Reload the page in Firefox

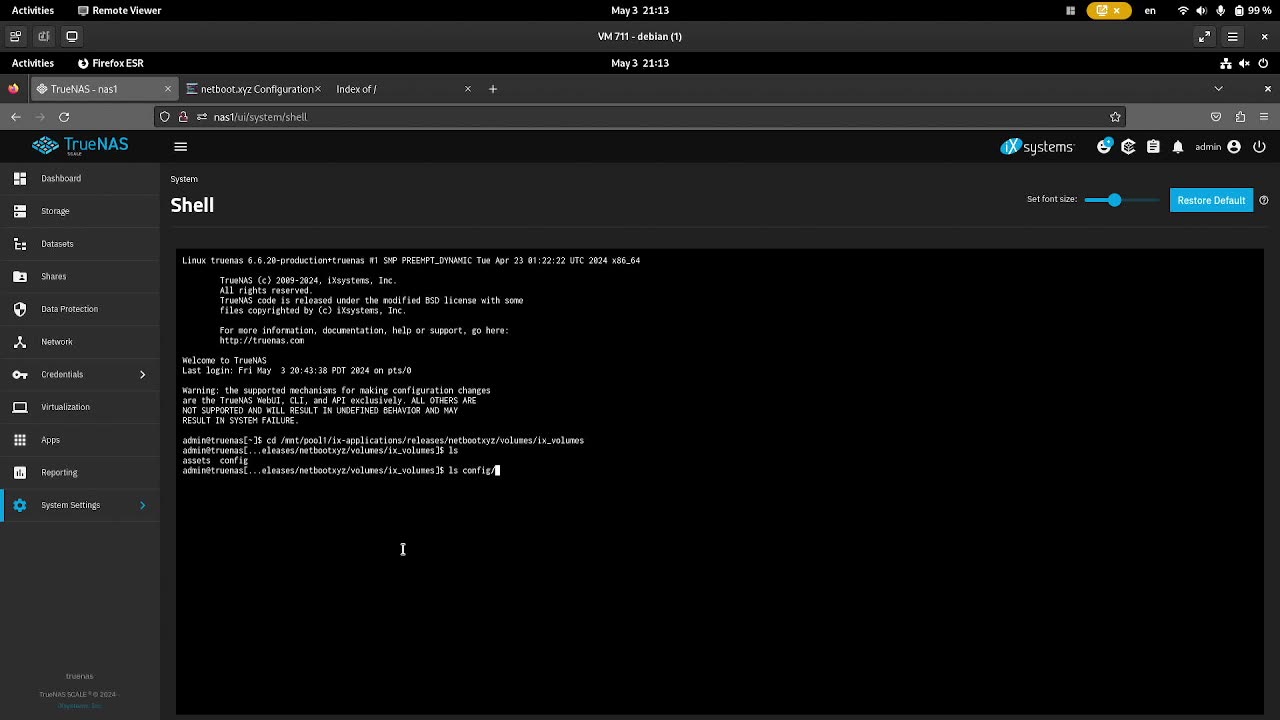pyautogui.click(x=64, y=117)
